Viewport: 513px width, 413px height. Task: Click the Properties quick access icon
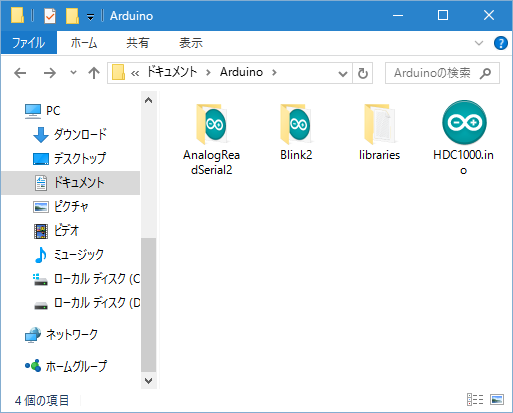(x=50, y=16)
